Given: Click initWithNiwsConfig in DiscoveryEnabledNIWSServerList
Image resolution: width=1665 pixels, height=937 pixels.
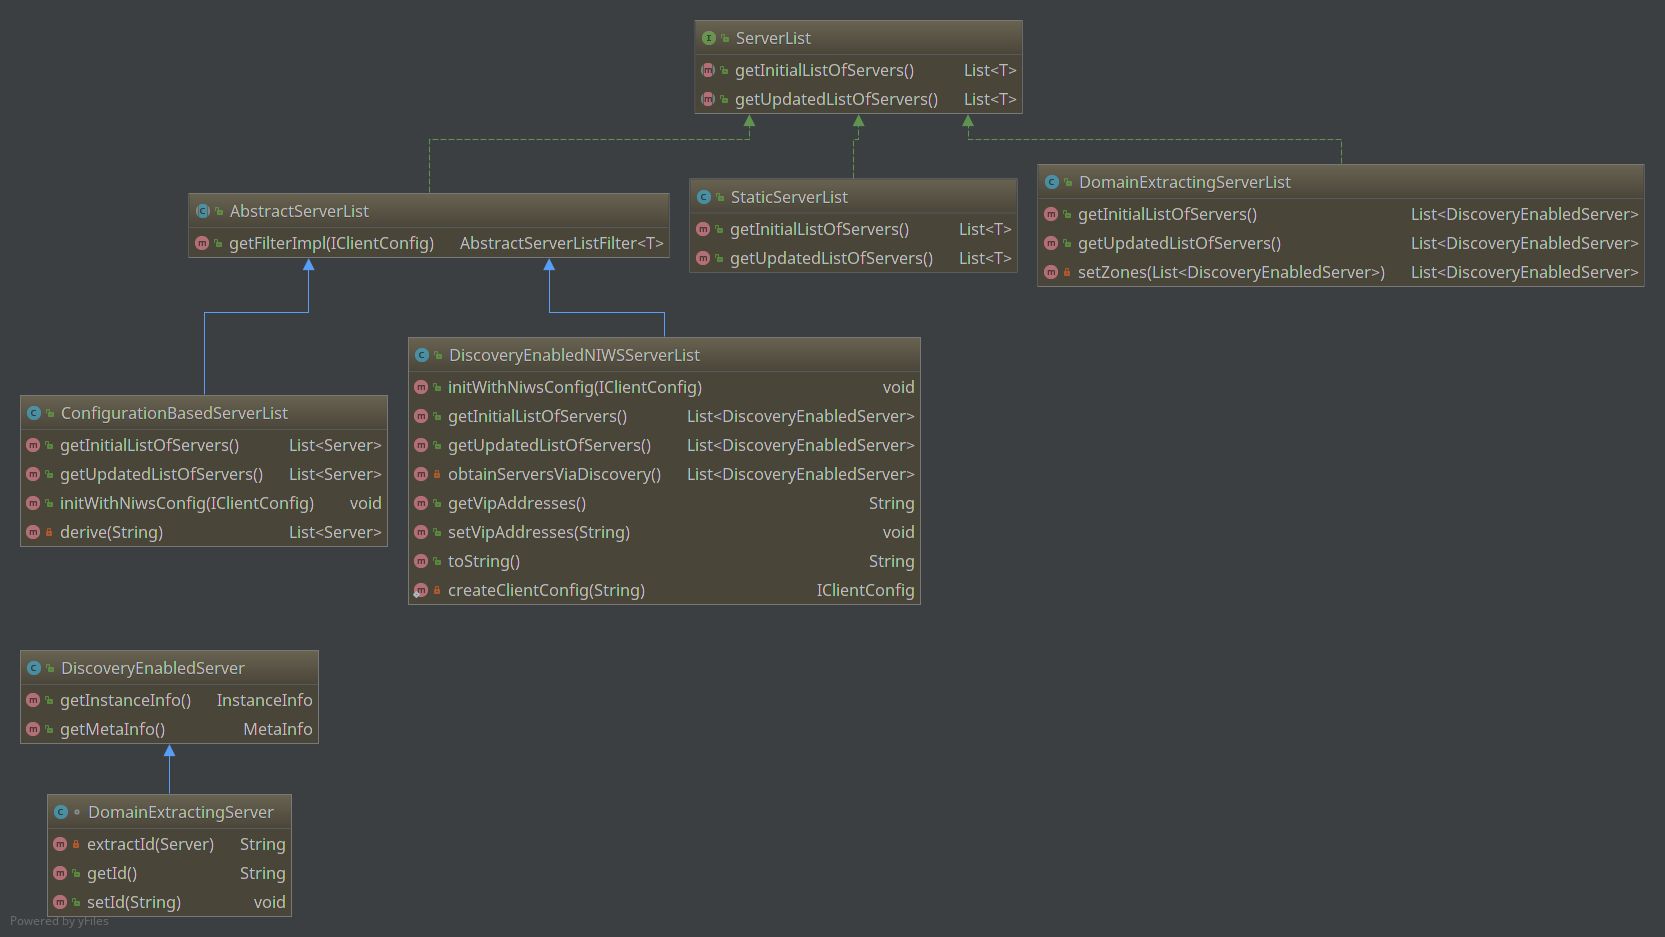Looking at the screenshot, I should [x=575, y=387].
